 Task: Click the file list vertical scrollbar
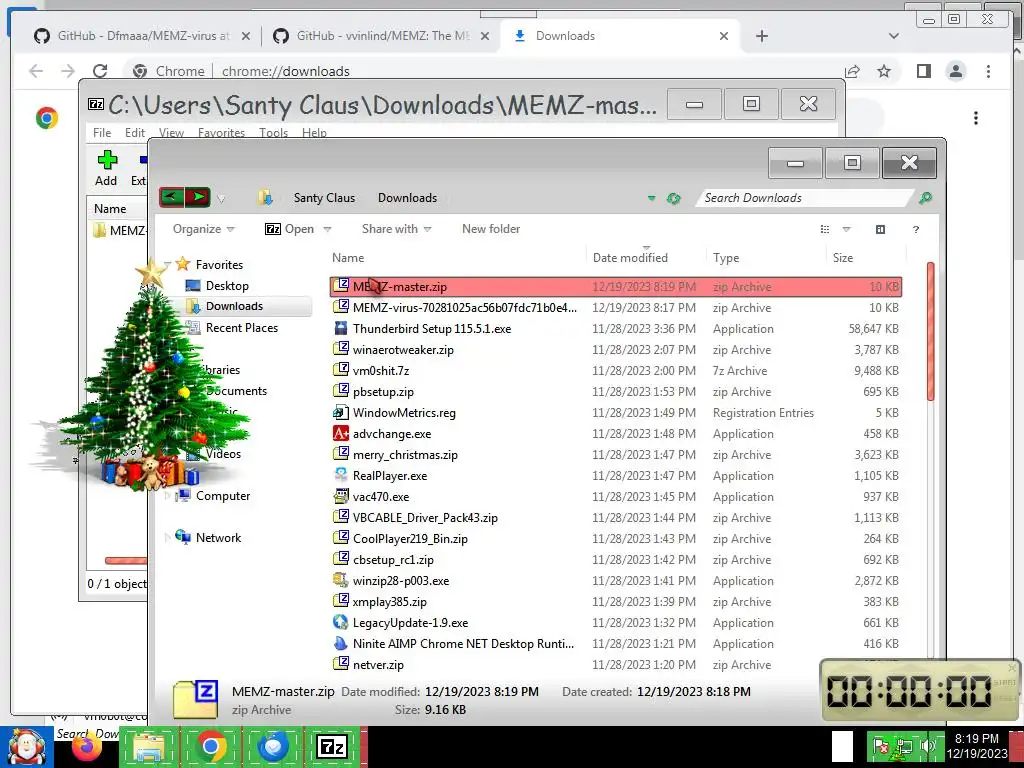(x=931, y=332)
